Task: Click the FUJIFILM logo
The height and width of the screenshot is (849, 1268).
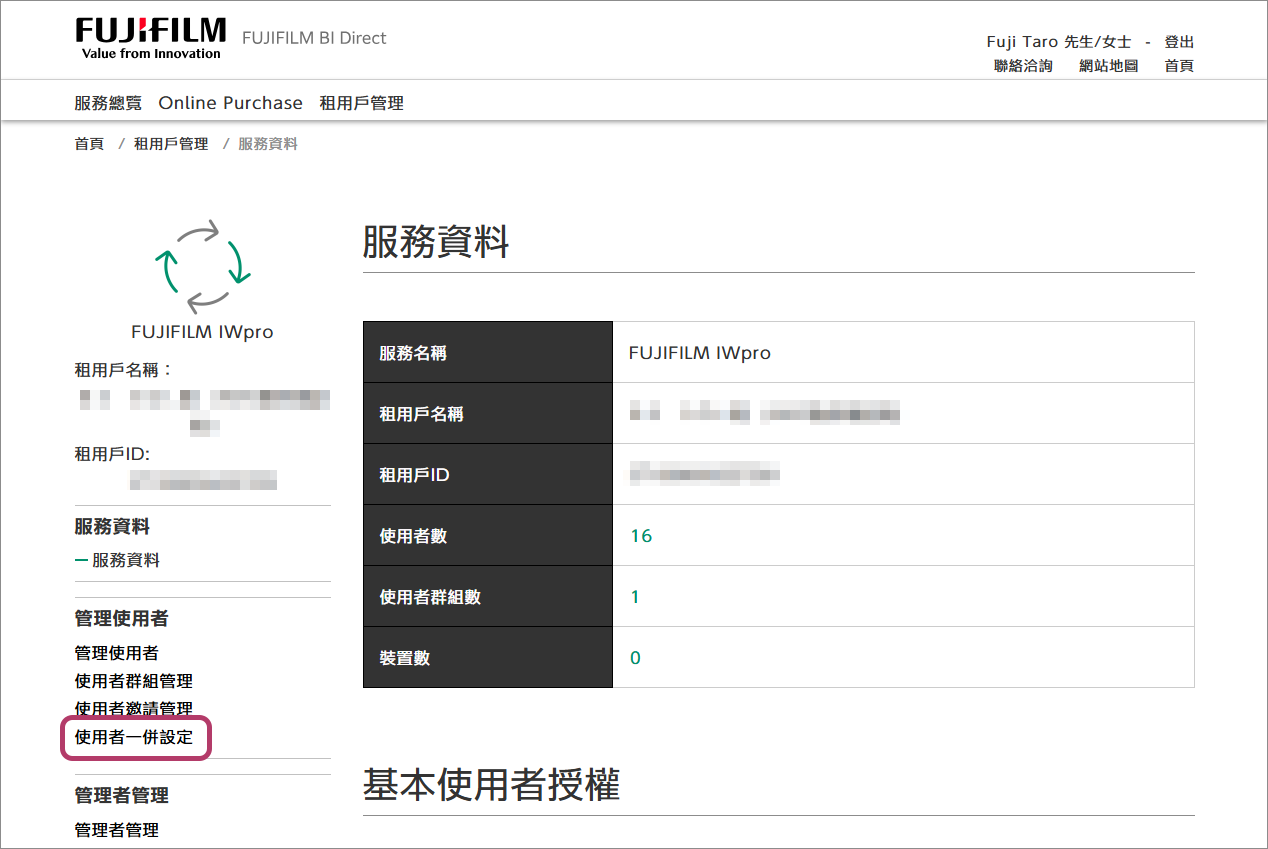Action: [151, 38]
